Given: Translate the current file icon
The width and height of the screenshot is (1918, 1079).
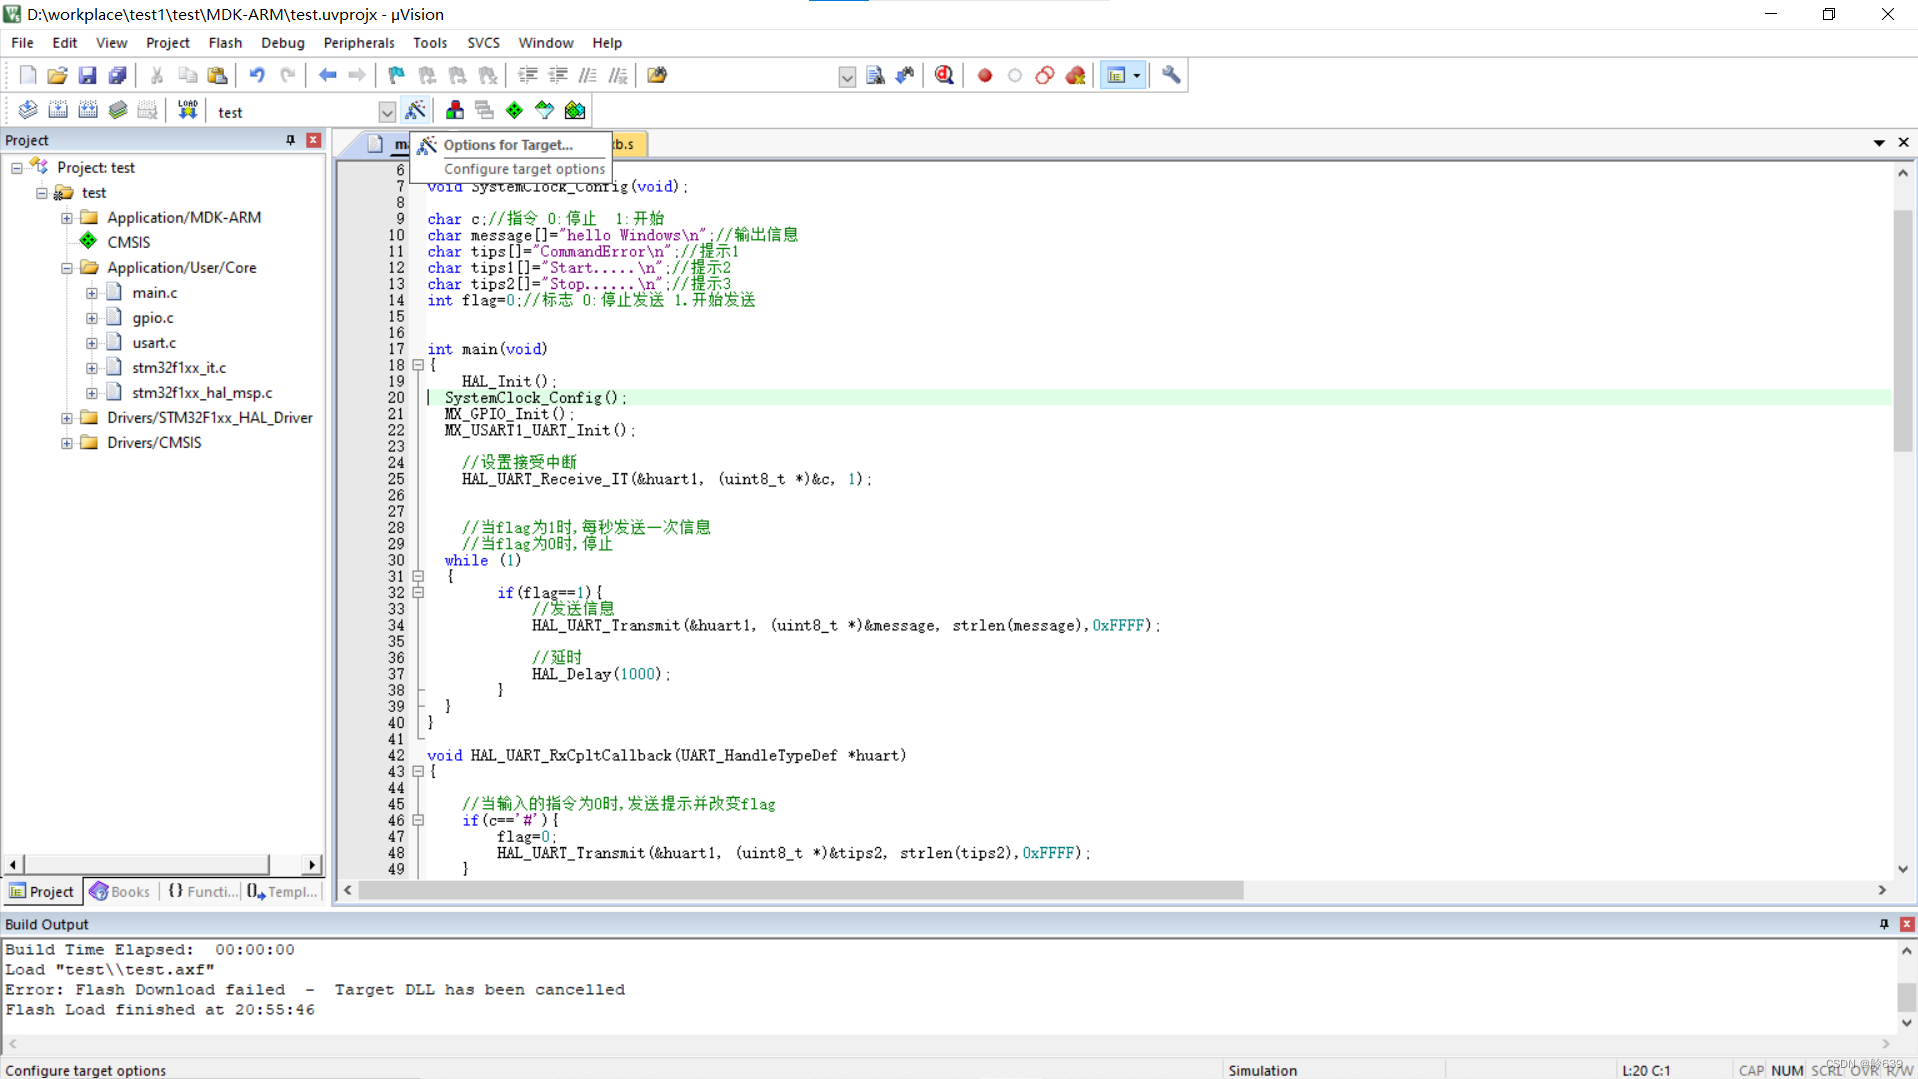Looking at the screenshot, I should (x=28, y=110).
